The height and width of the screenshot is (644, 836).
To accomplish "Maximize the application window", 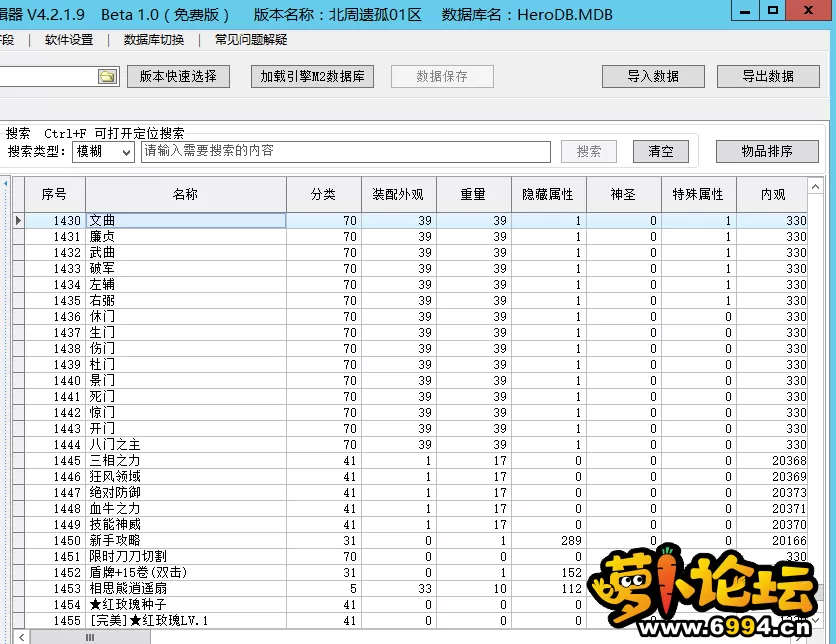I will 773,11.
